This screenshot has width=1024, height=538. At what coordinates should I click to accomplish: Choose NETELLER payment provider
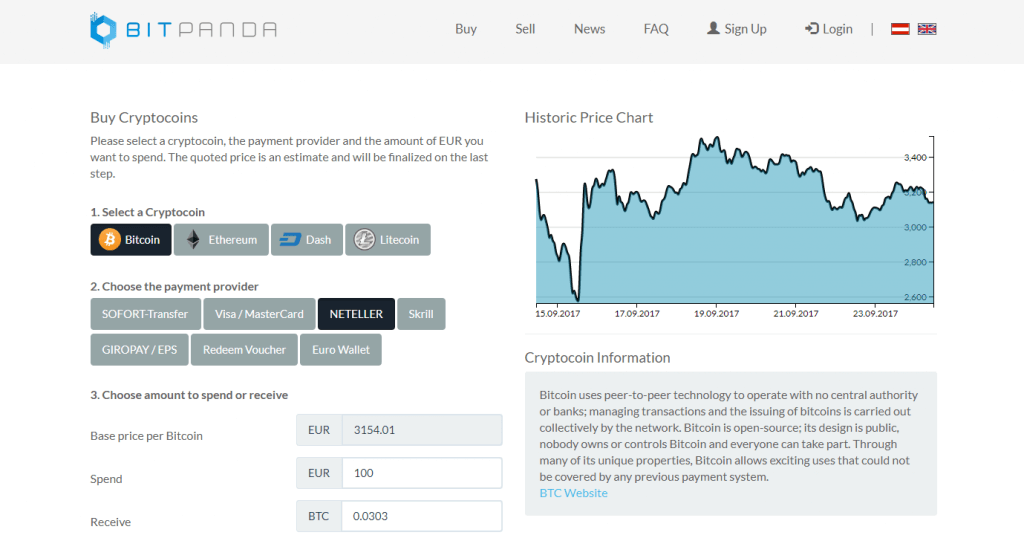coord(356,314)
